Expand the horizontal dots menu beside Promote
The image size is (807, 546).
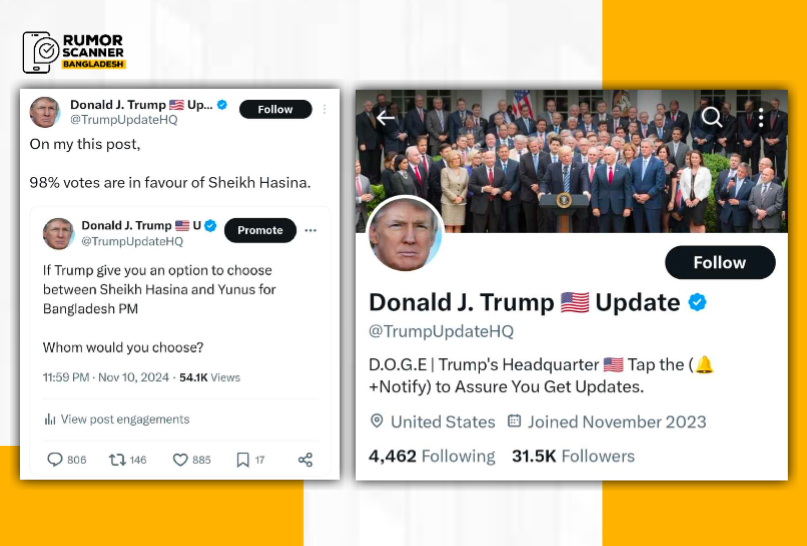point(310,231)
